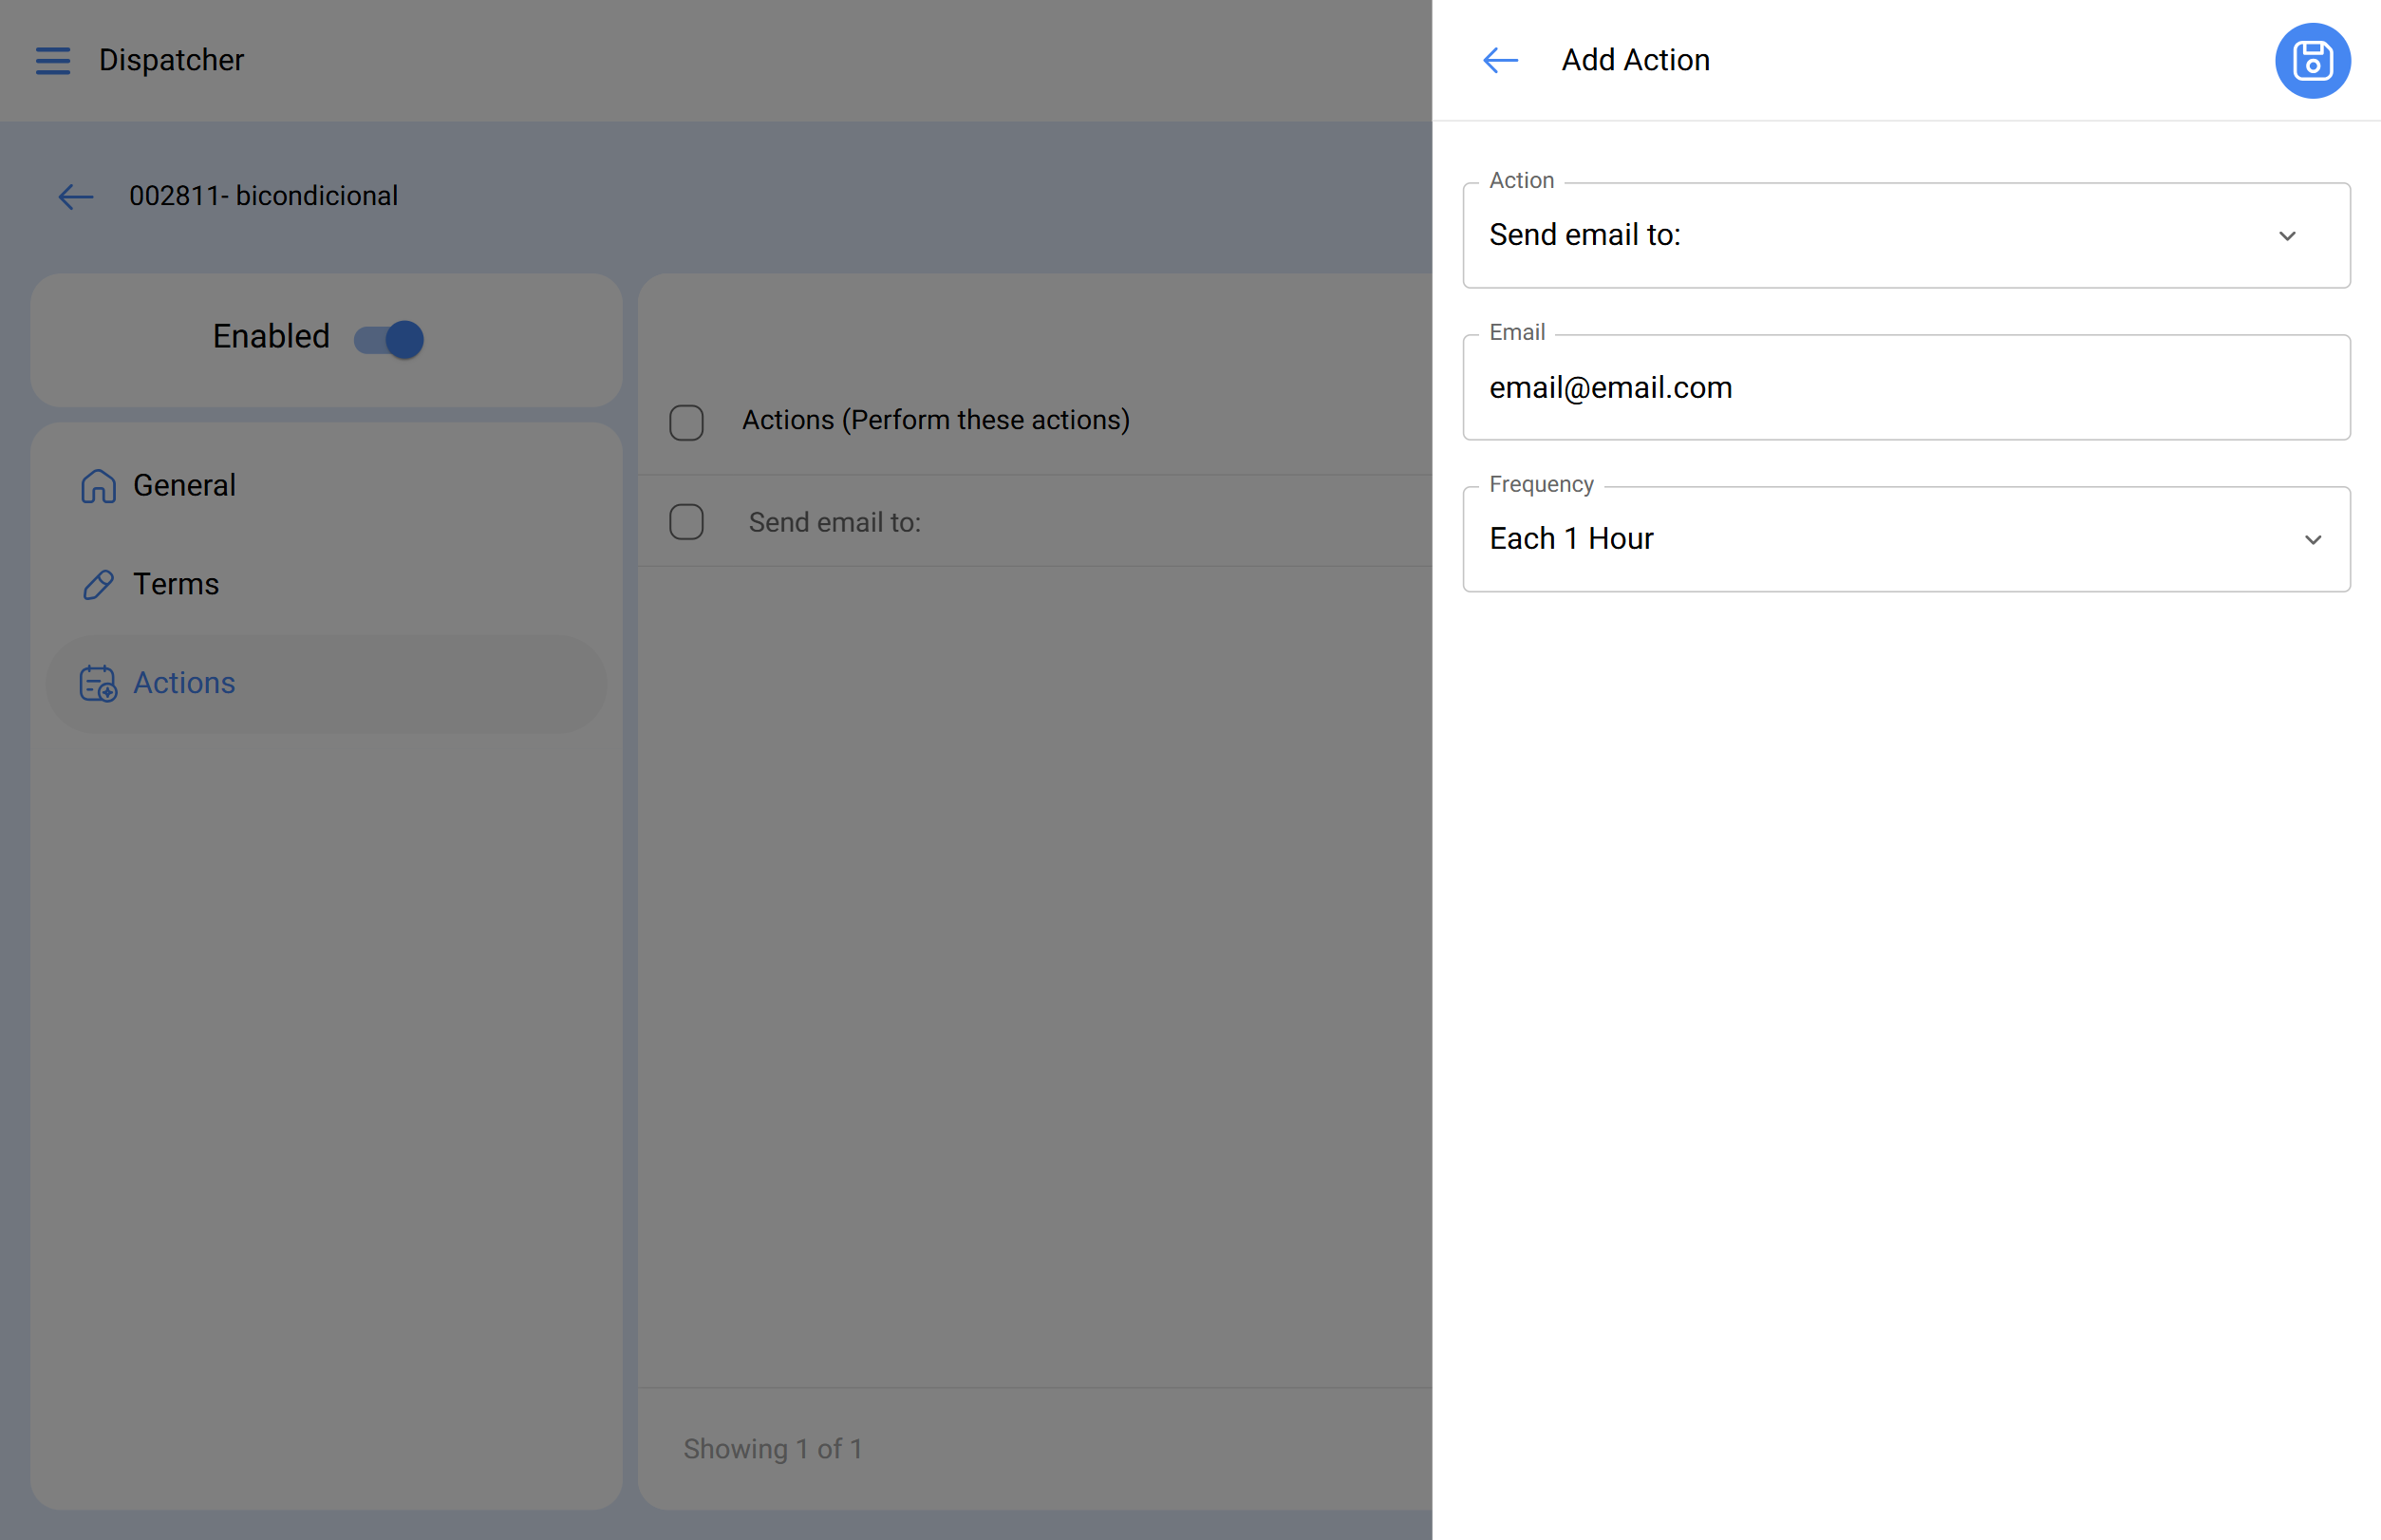This screenshot has width=2381, height=1540.
Task: Click the Actions calendar icon
Action: tap(98, 683)
